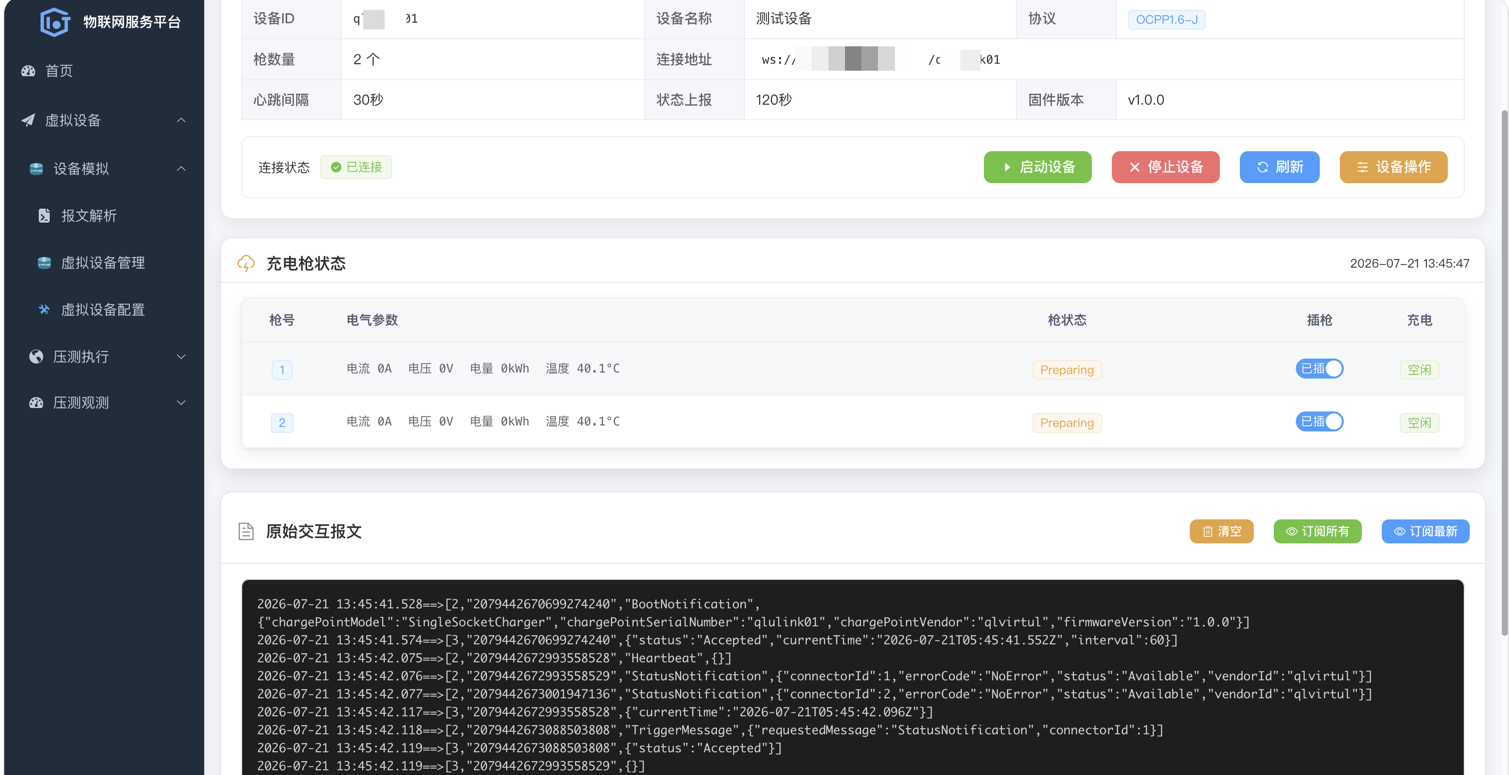Click the 120秒 status report value
1509x775 pixels.
coord(774,100)
